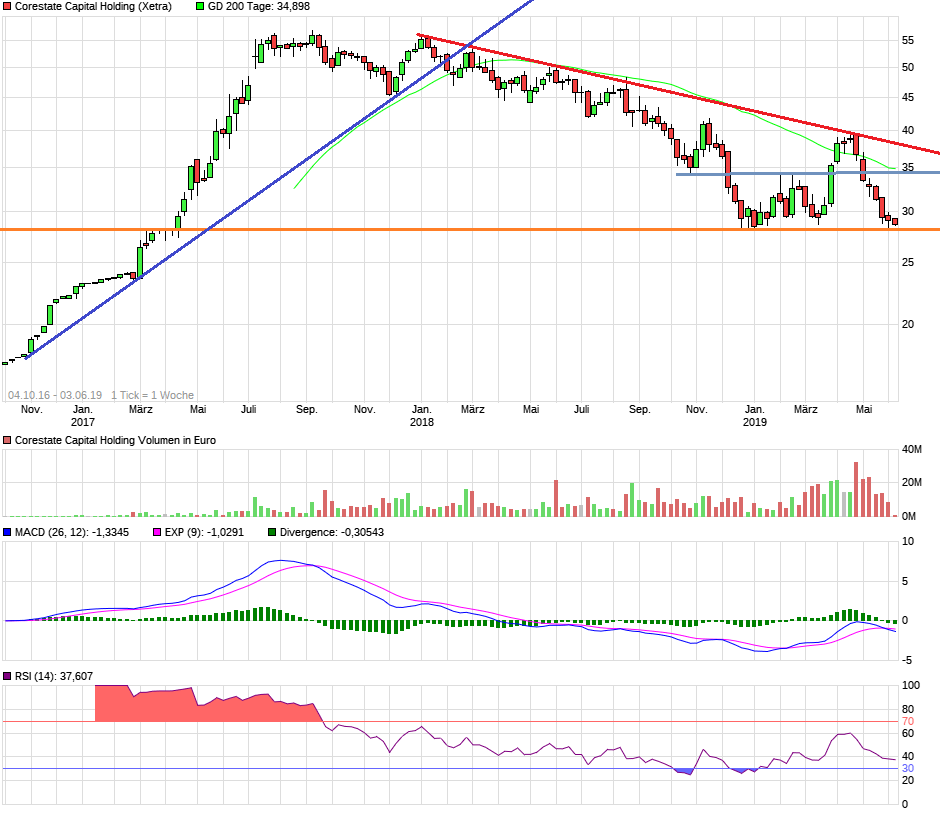Click the '40M' volume axis label
The width and height of the screenshot is (940, 814).
pyautogui.click(x=912, y=449)
